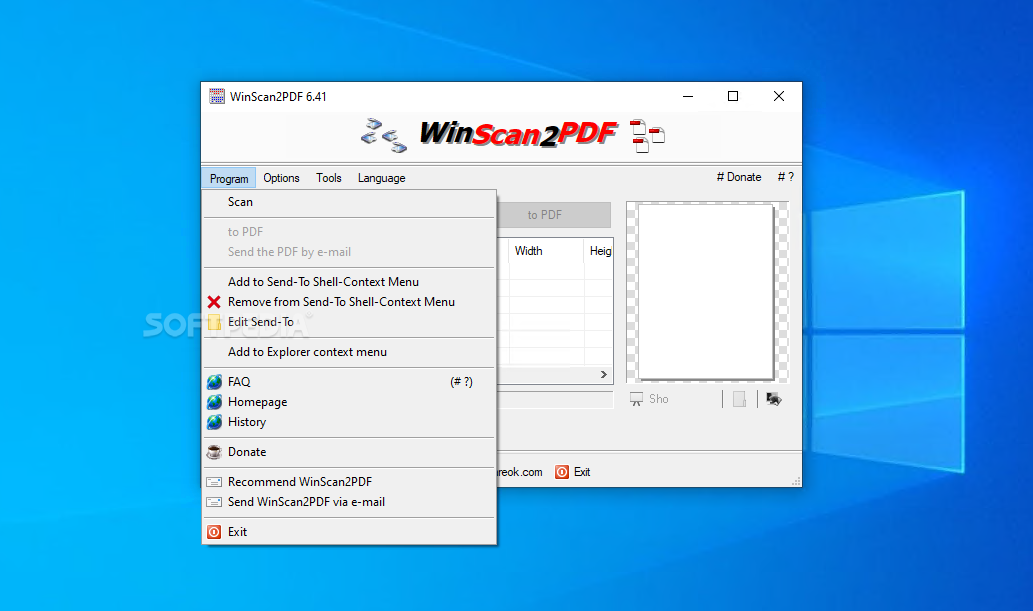Open the Language menu
Screen dimensions: 1033x611
(x=381, y=178)
